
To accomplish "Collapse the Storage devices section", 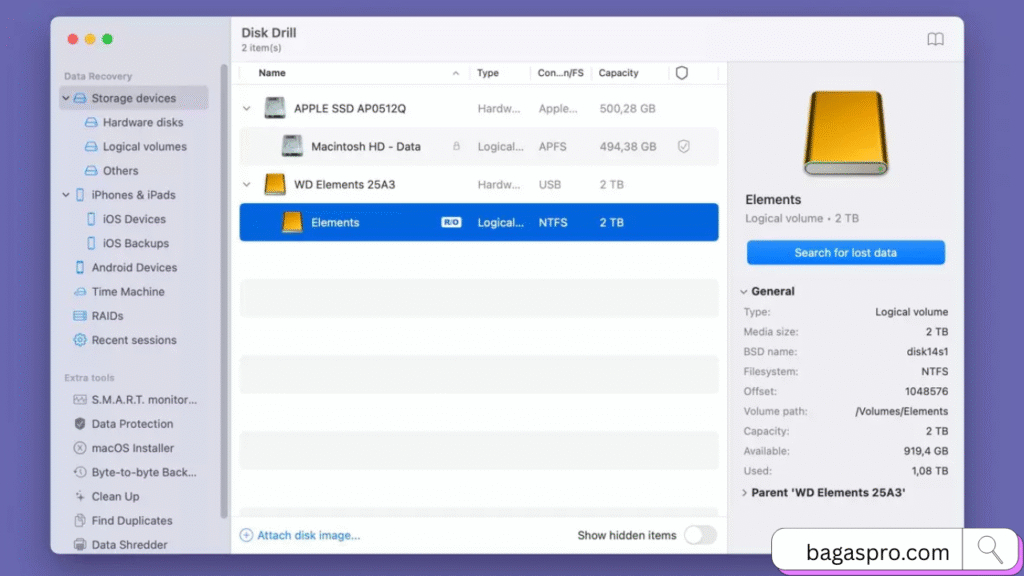I will coord(66,99).
